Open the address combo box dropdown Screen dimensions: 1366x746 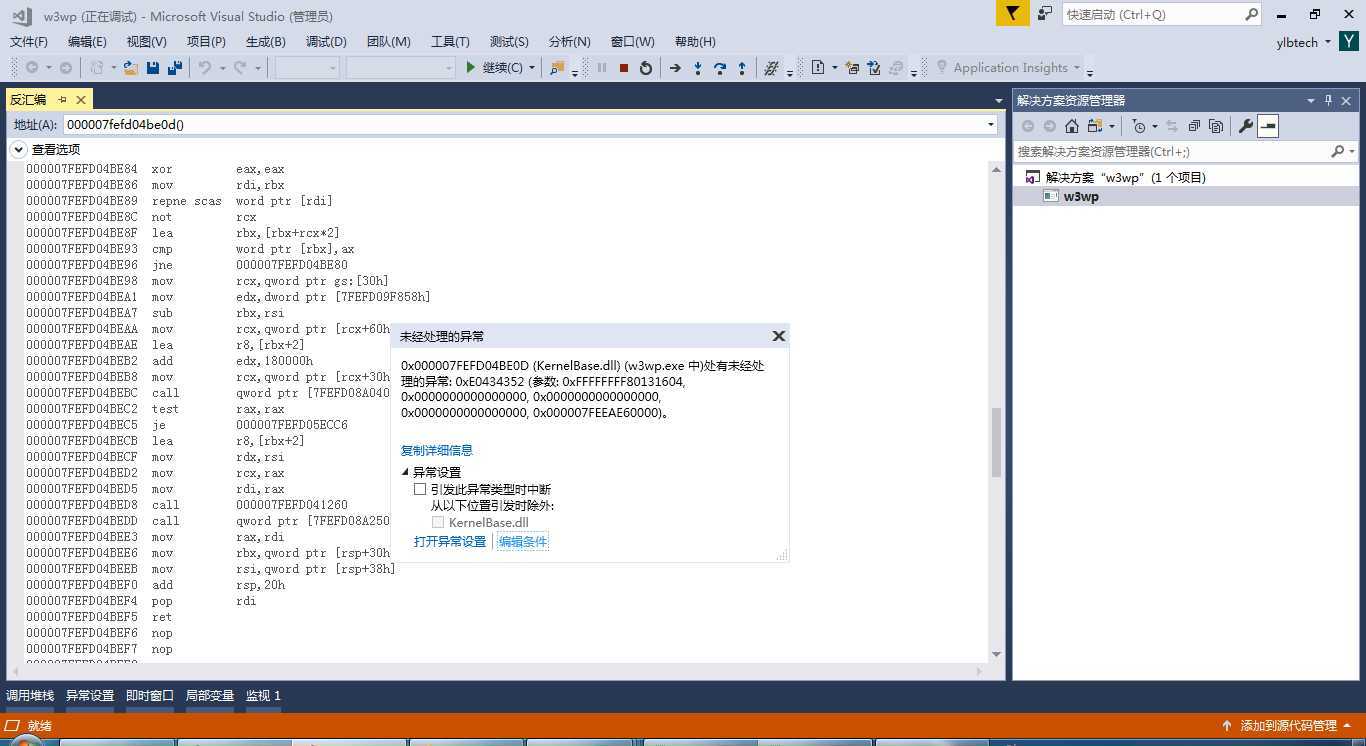pos(991,125)
